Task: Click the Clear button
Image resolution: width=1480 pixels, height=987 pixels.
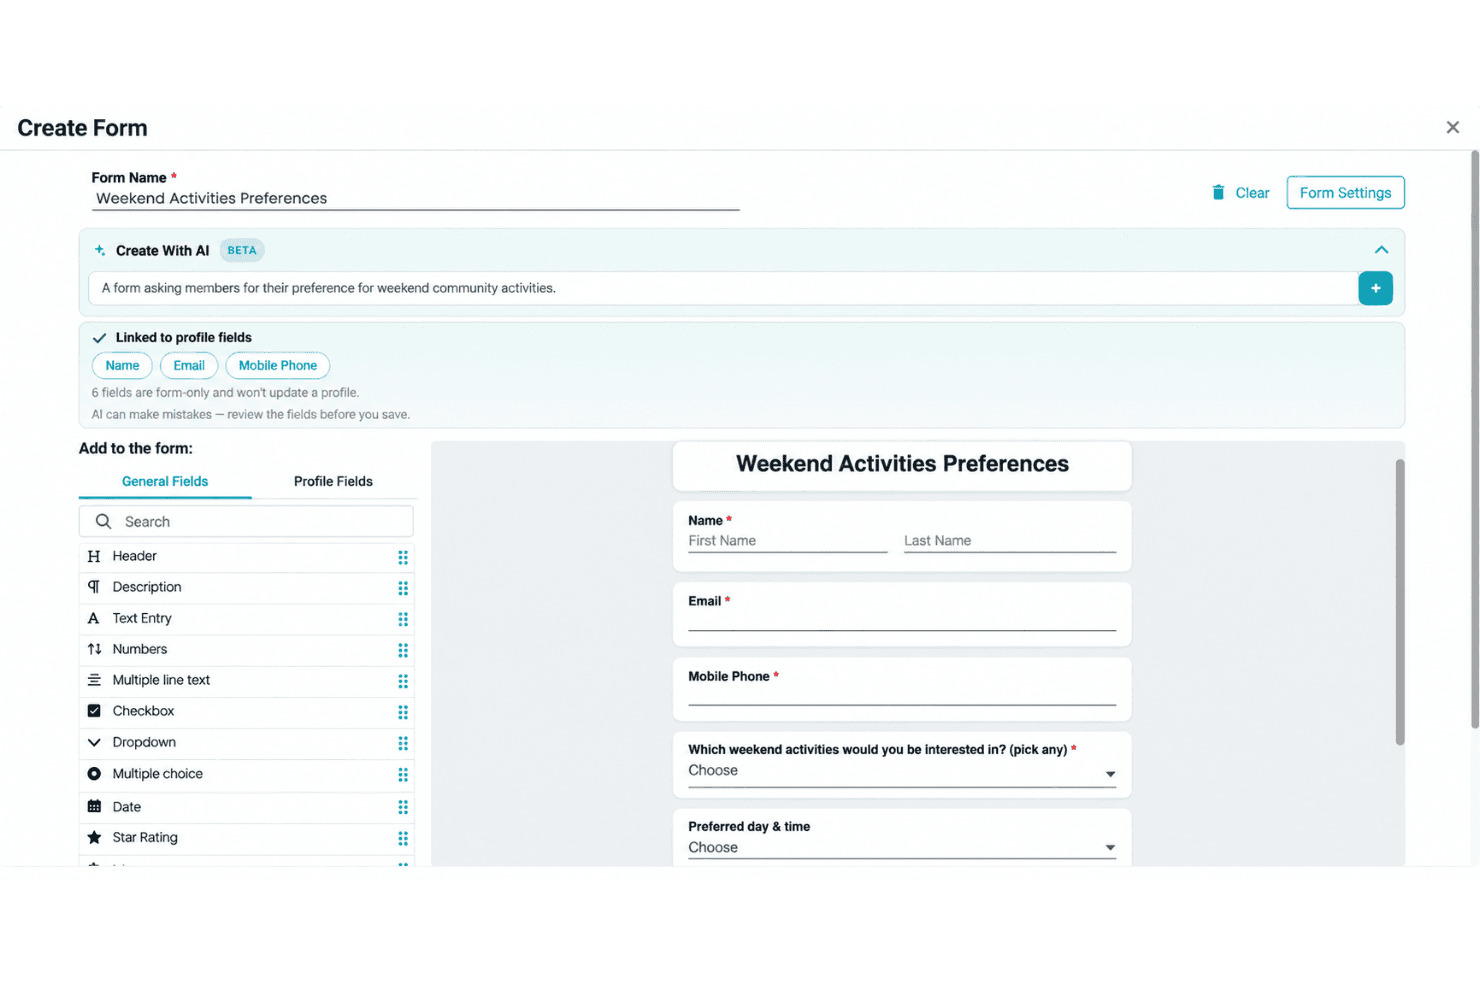Action: [1241, 192]
